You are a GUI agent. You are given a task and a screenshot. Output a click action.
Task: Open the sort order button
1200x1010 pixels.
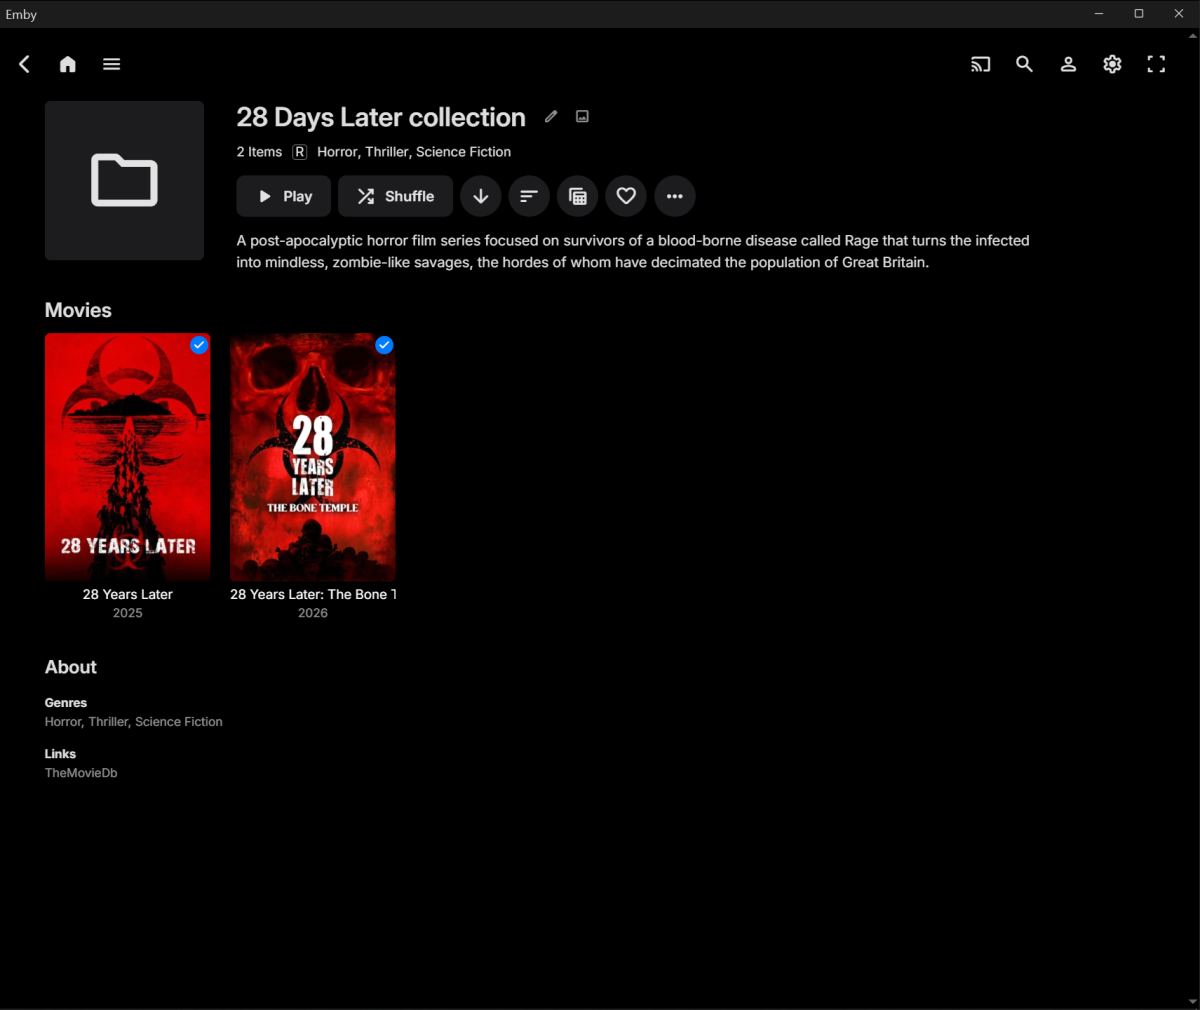[x=529, y=196]
